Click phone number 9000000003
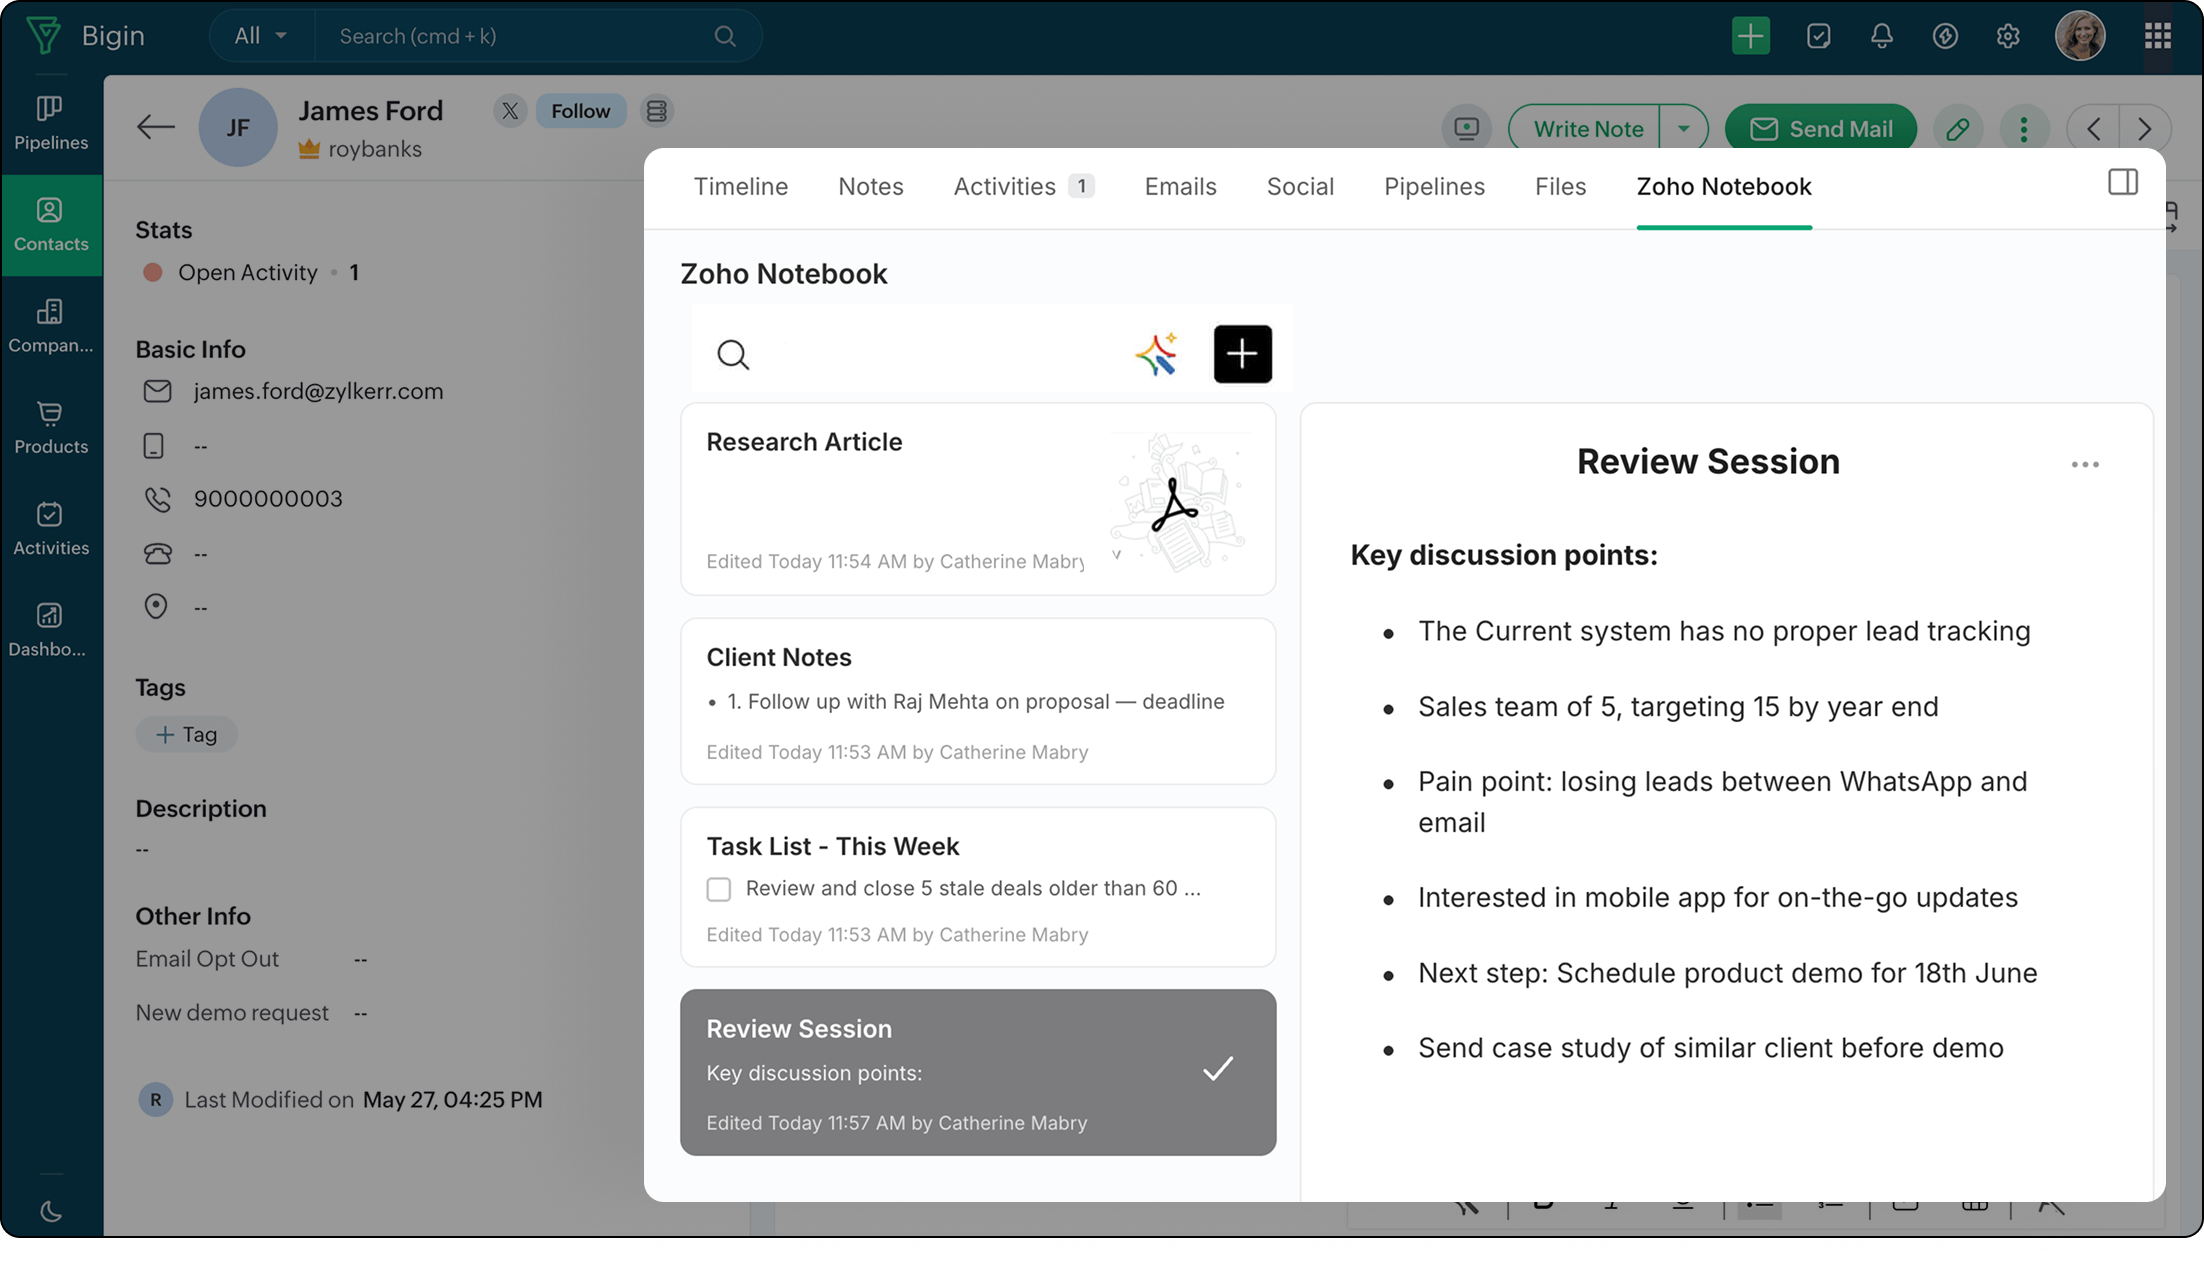Screen dimensions: 2204x1278 (268, 499)
